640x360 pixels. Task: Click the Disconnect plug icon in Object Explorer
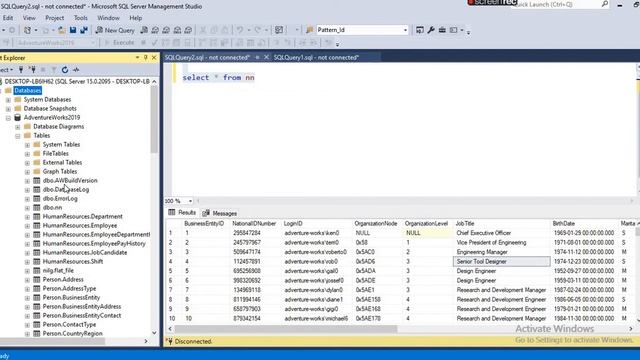click(33, 70)
